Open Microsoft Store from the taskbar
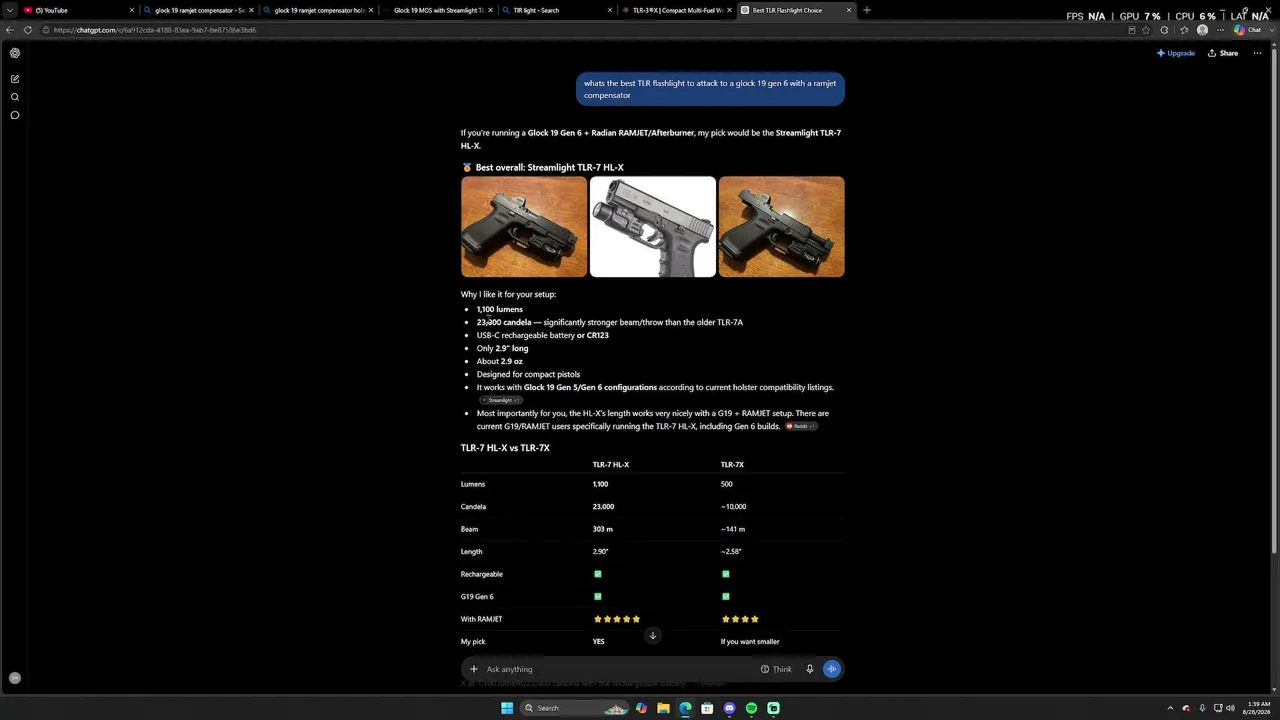1280x720 pixels. click(x=707, y=708)
